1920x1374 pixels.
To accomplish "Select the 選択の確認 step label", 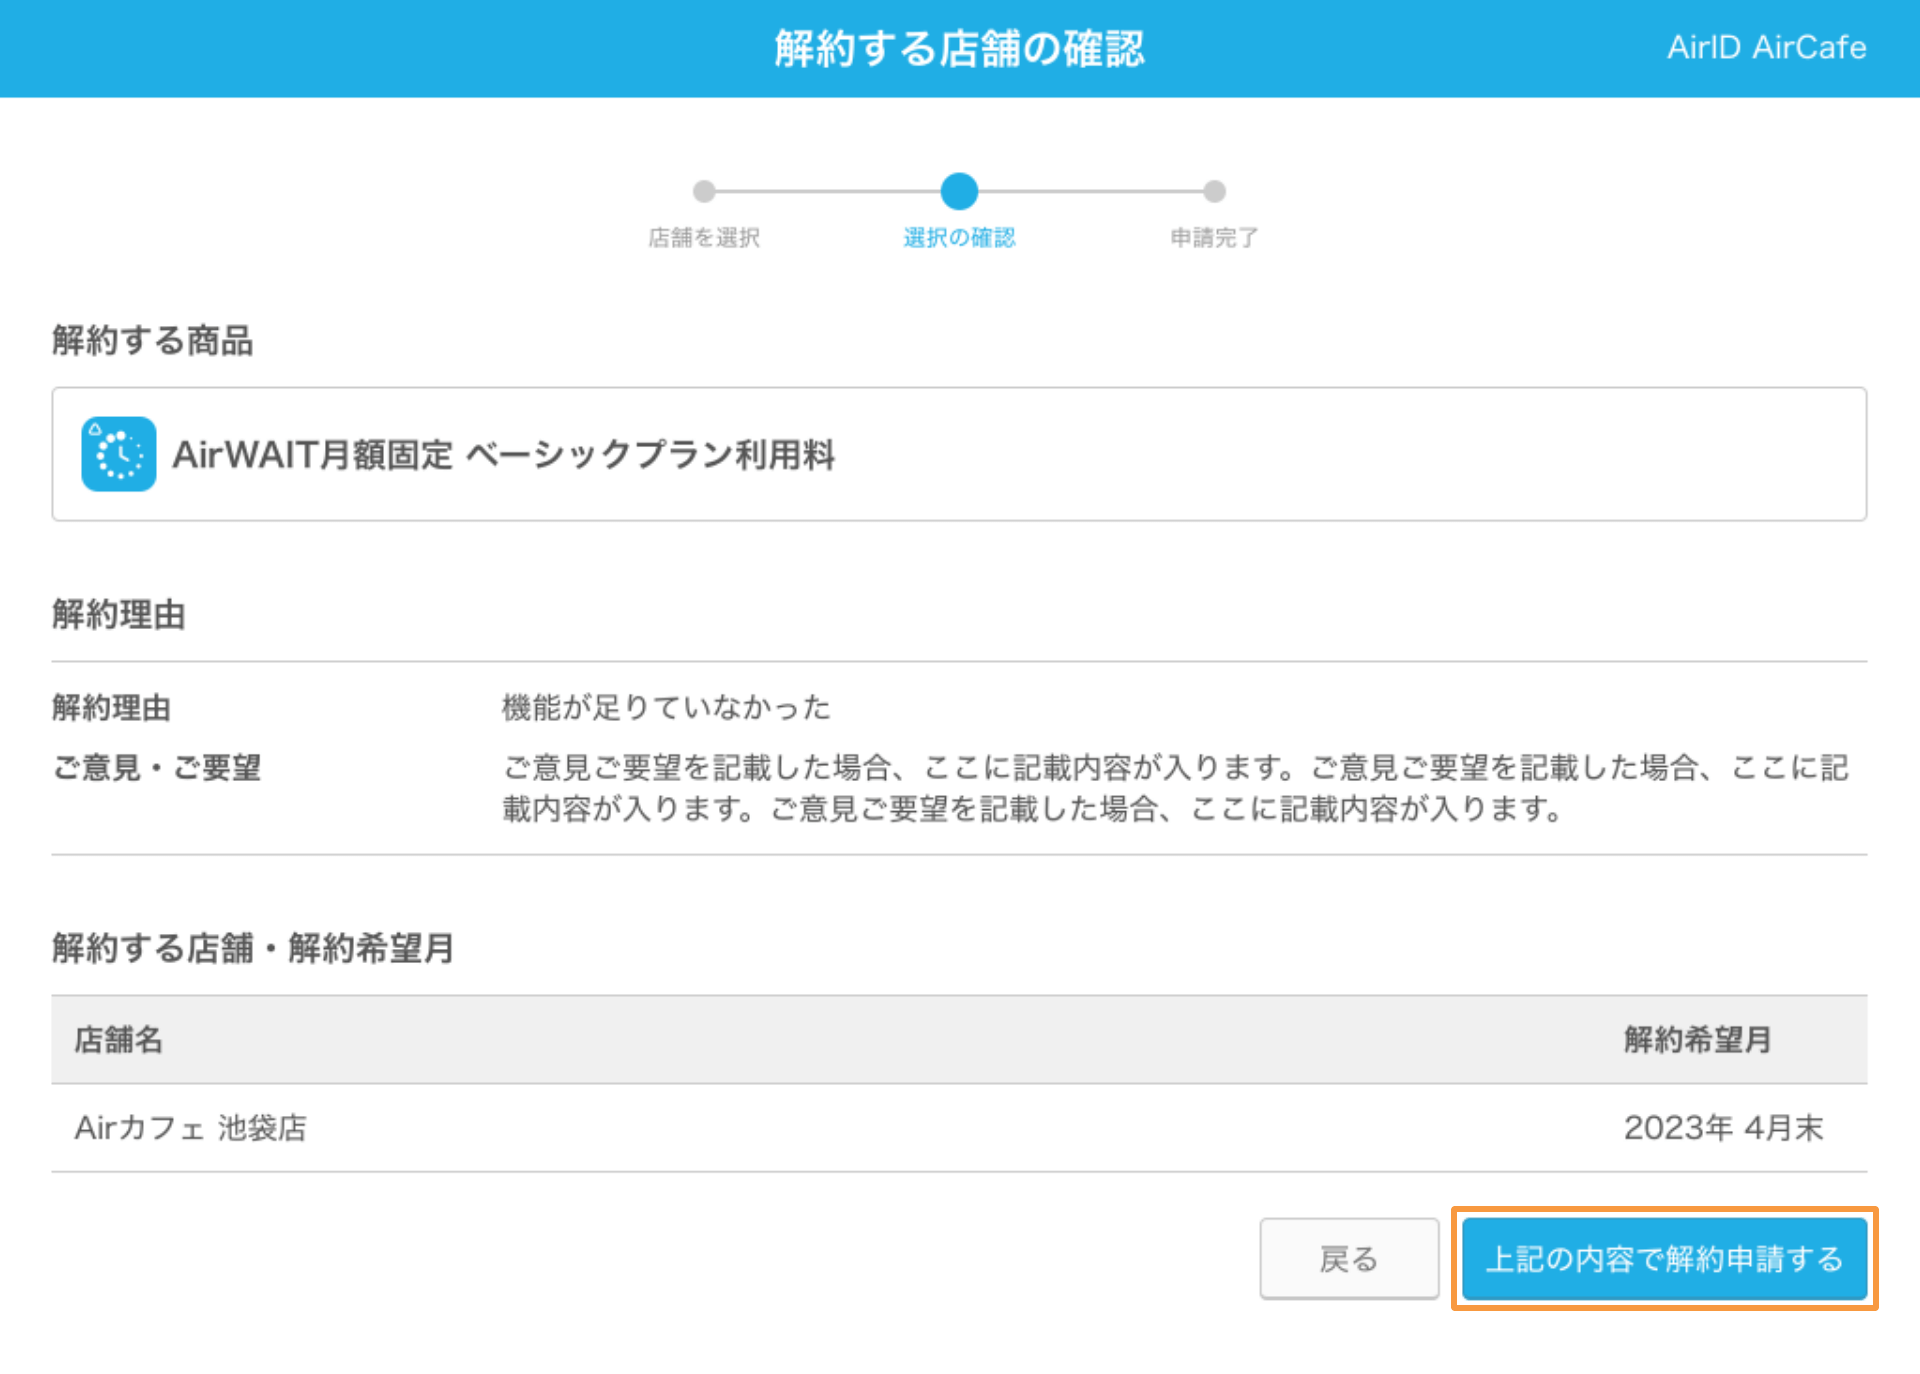I will pyautogui.click(x=959, y=237).
